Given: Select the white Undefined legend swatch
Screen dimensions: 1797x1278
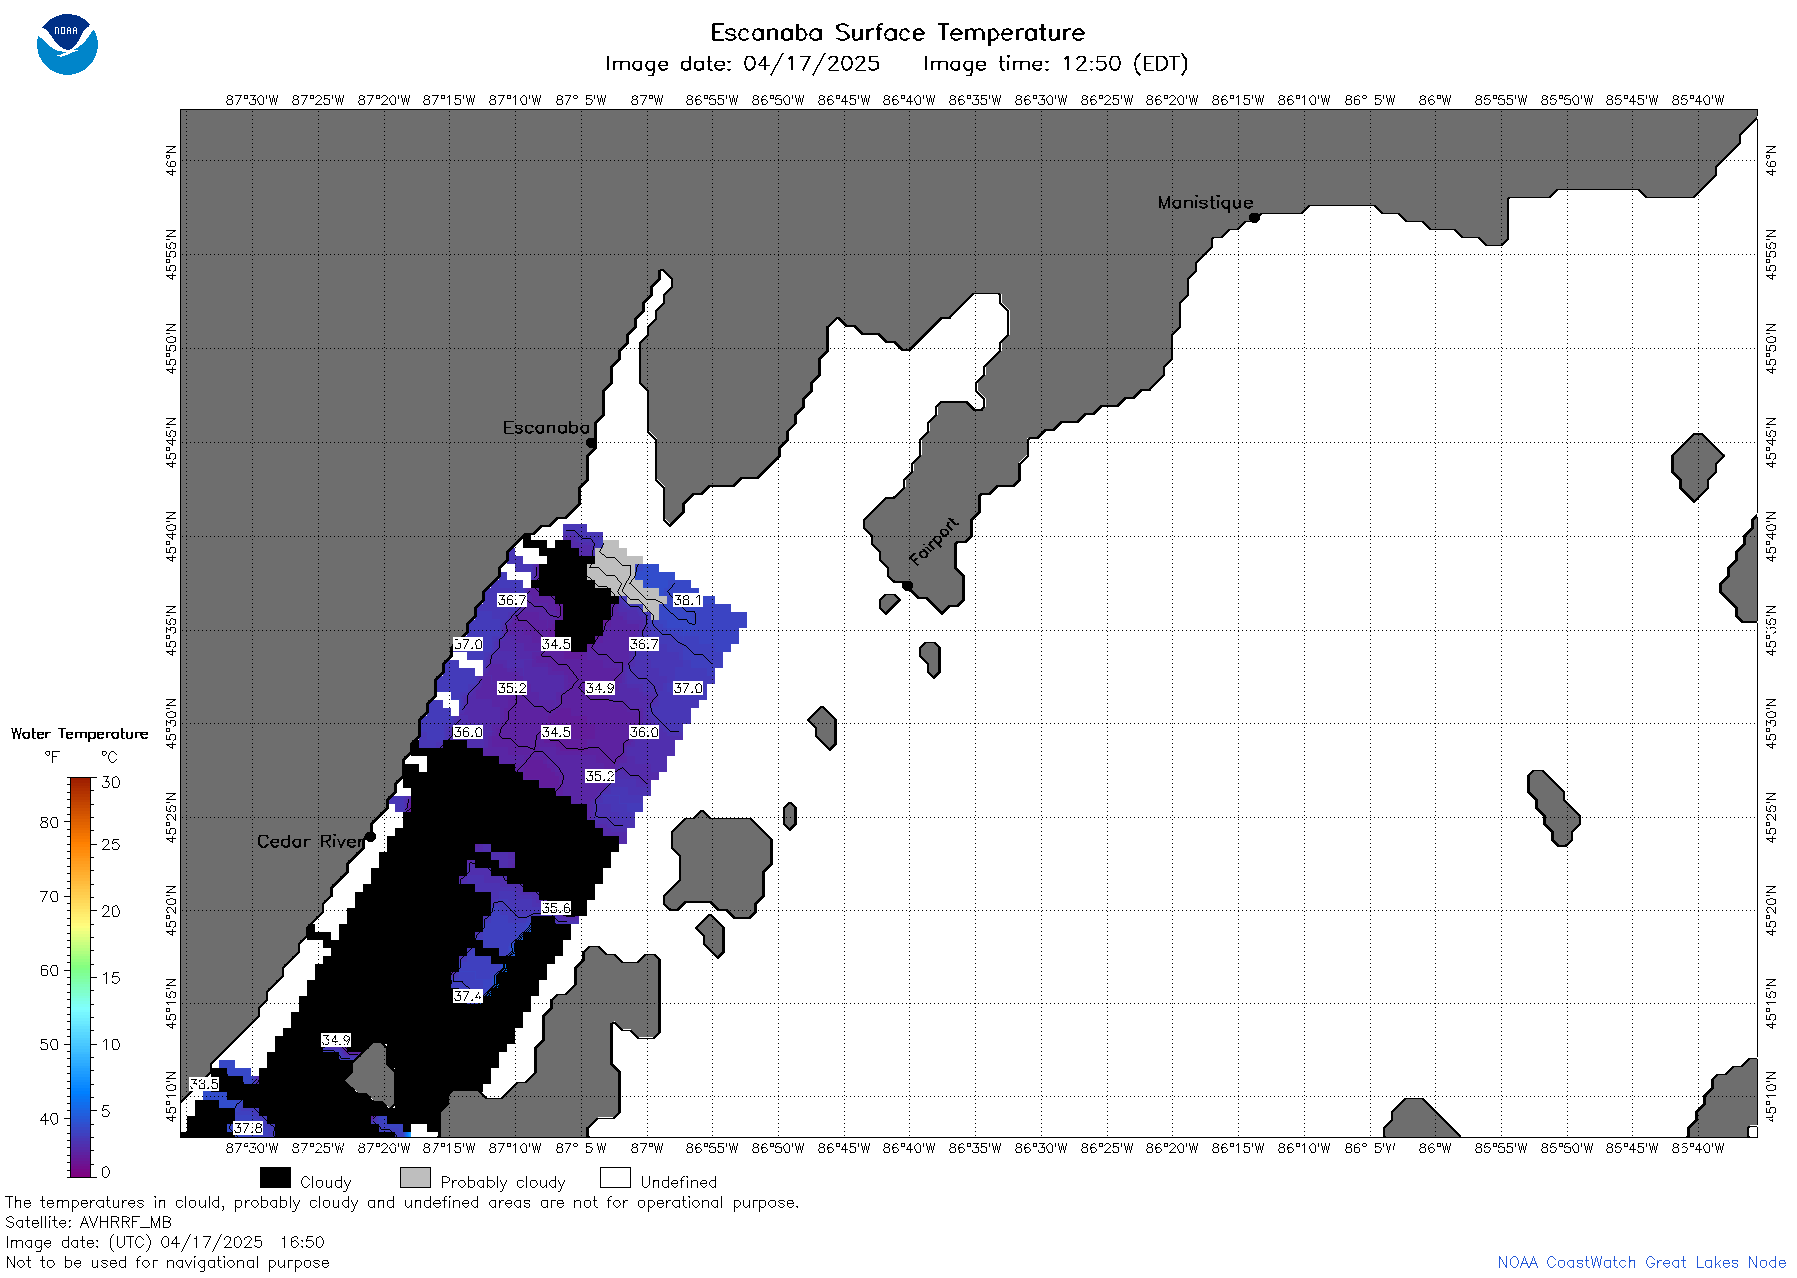Looking at the screenshot, I should 615,1178.
